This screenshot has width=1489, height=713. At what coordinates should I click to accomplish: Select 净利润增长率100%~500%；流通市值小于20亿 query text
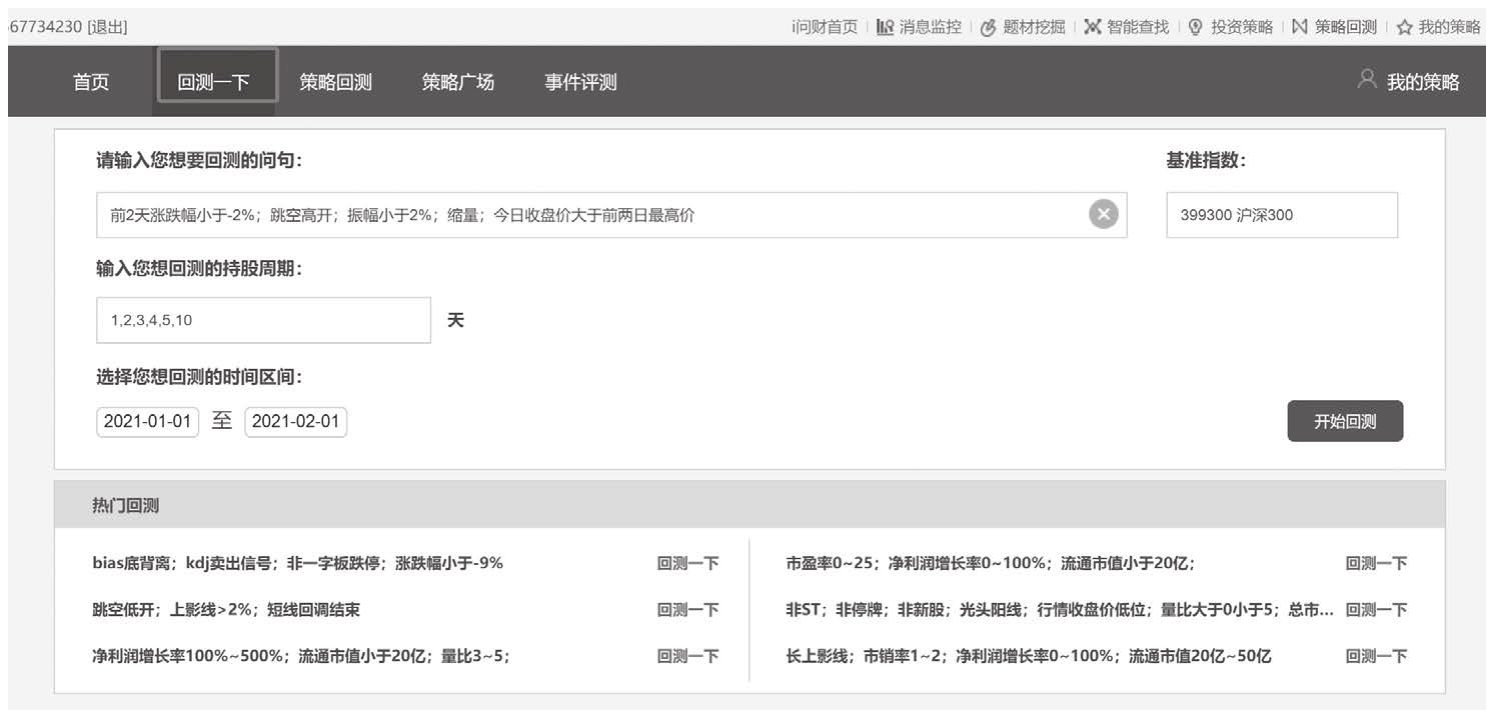(x=301, y=657)
